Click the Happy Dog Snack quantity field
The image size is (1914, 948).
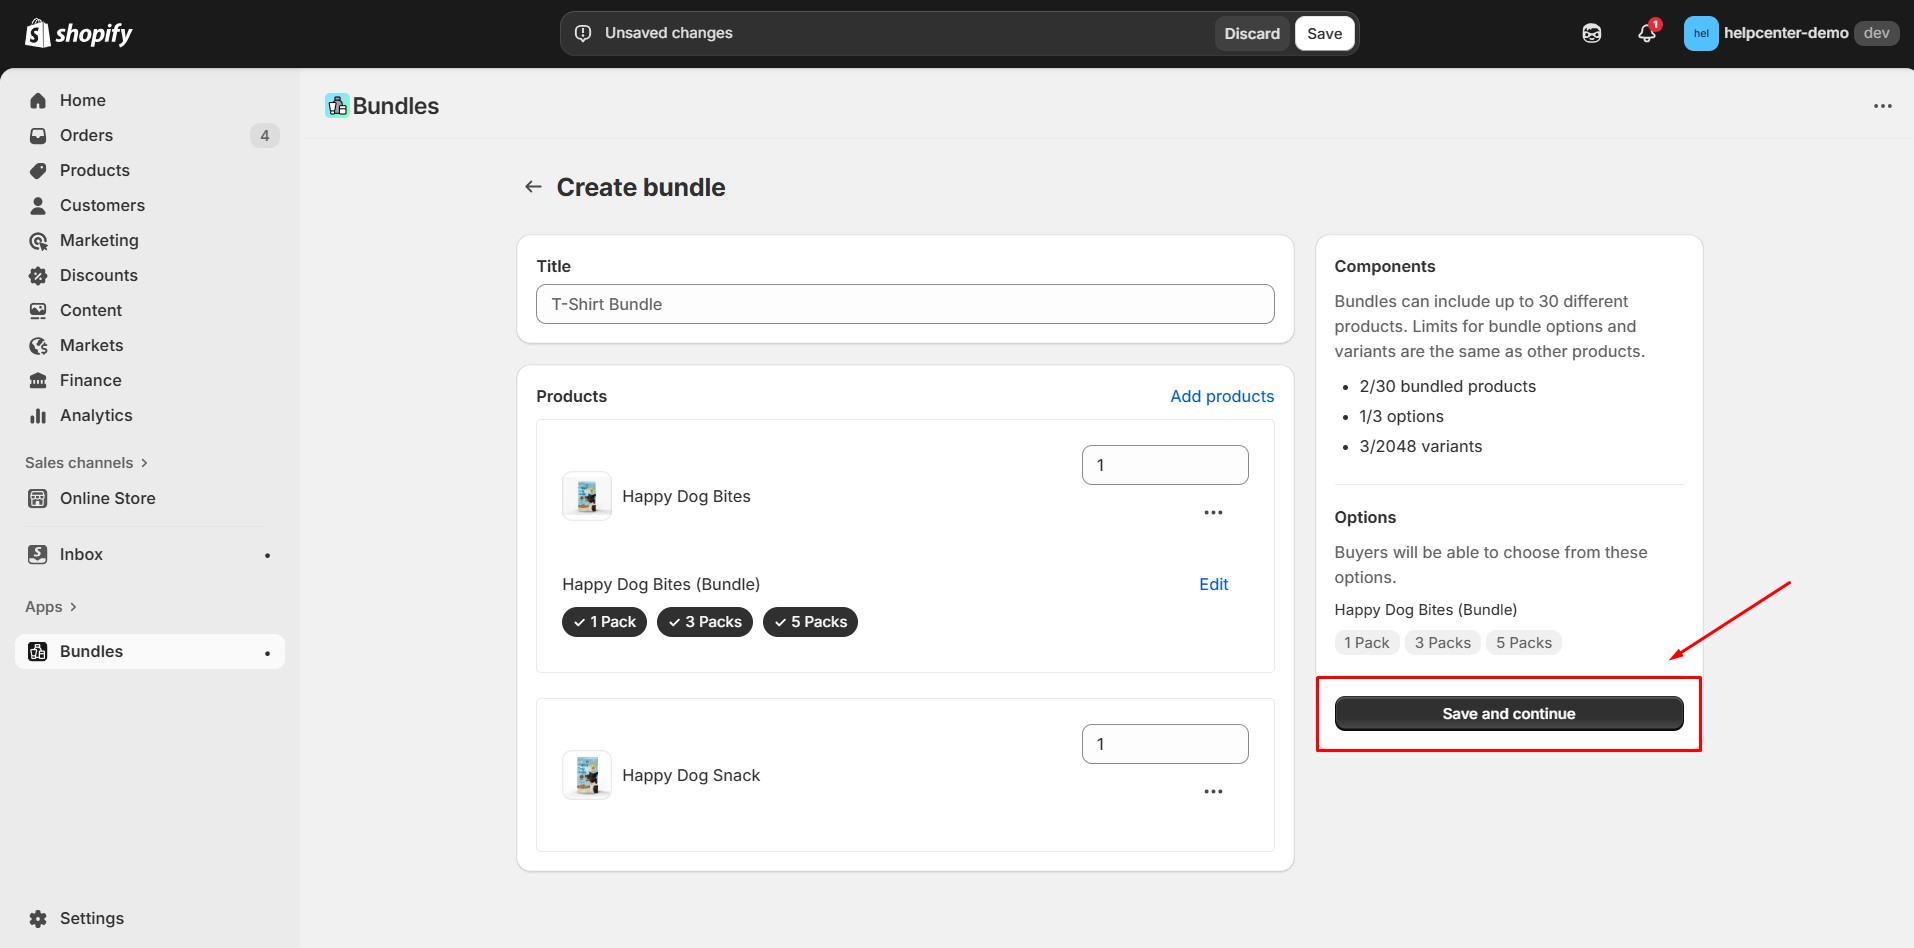click(1164, 744)
